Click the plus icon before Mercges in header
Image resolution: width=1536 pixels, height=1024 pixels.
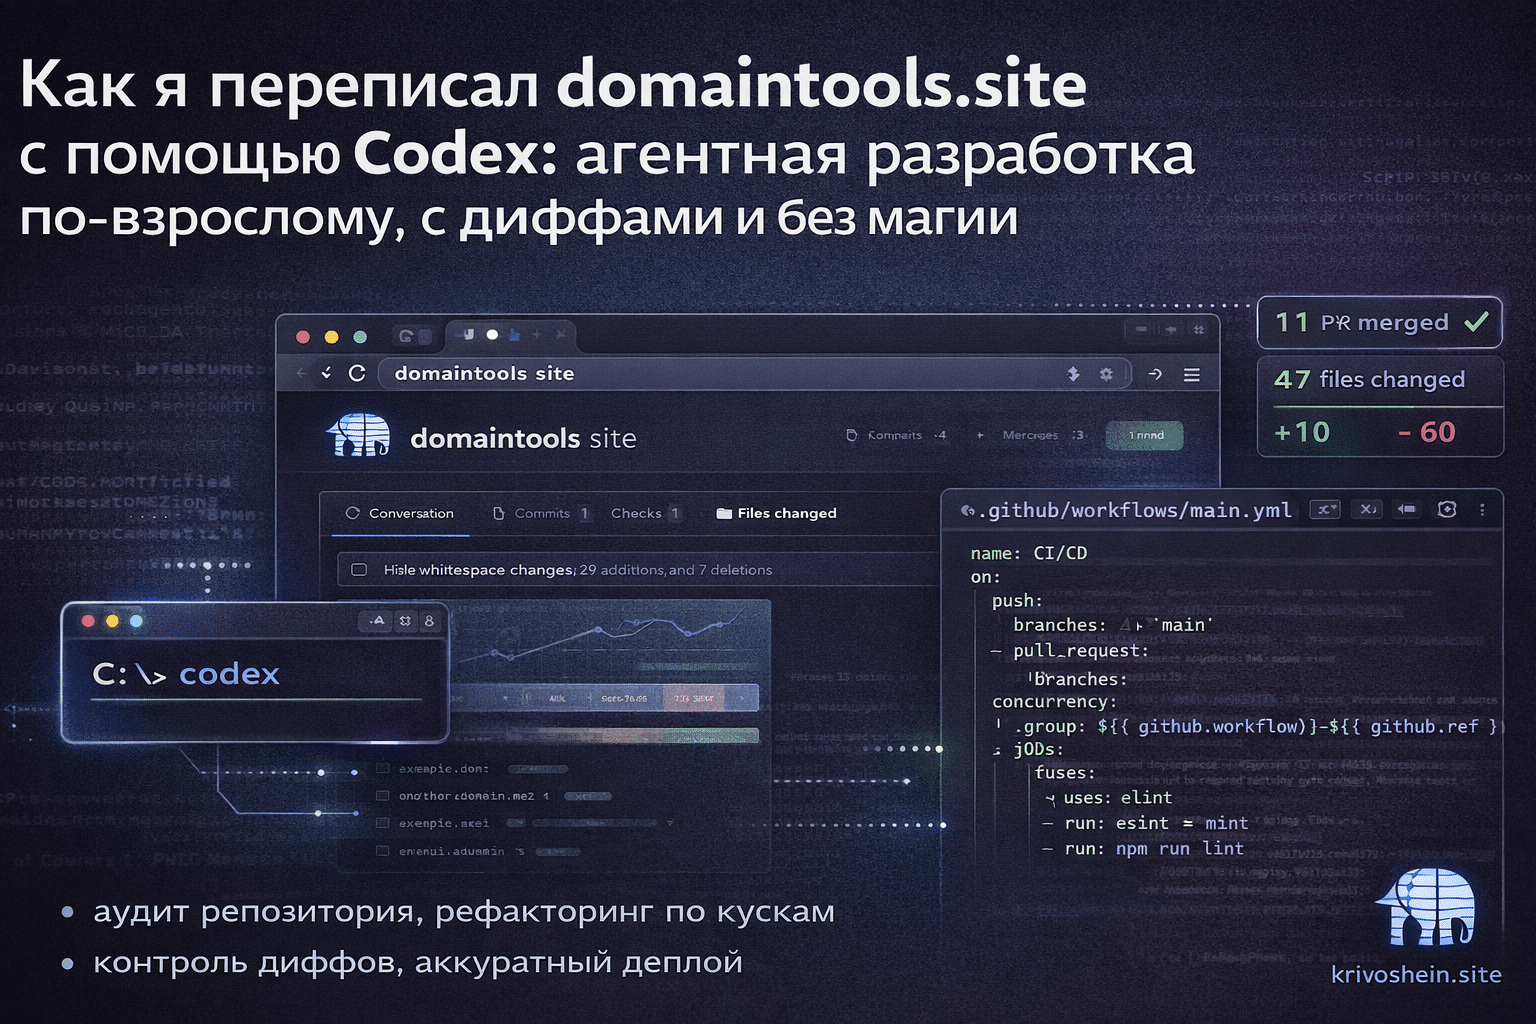tap(980, 435)
